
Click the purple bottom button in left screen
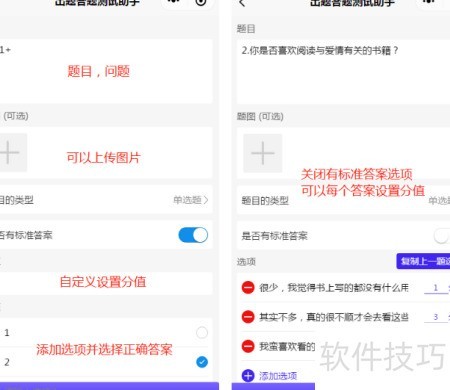(x=109, y=386)
